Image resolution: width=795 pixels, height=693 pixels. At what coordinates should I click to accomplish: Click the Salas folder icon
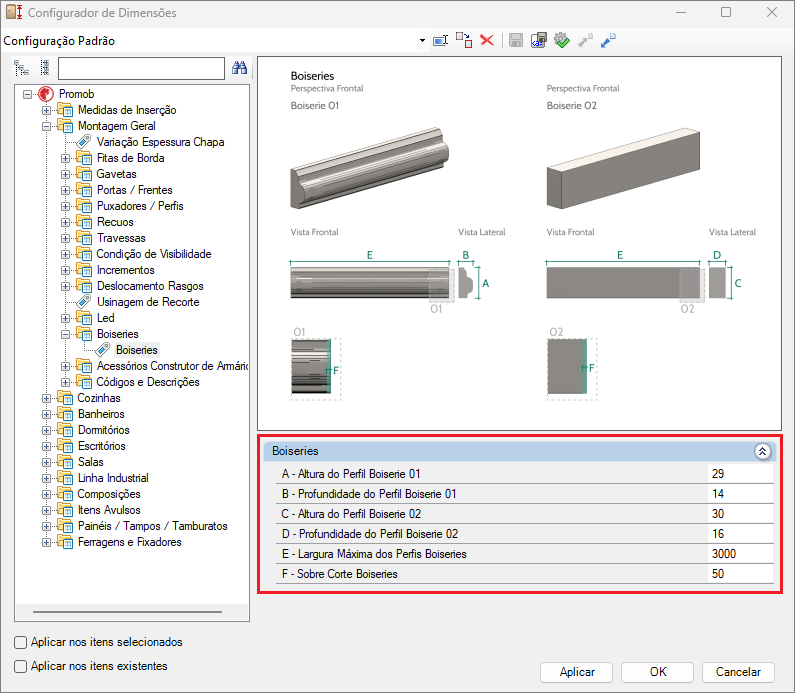(65, 462)
